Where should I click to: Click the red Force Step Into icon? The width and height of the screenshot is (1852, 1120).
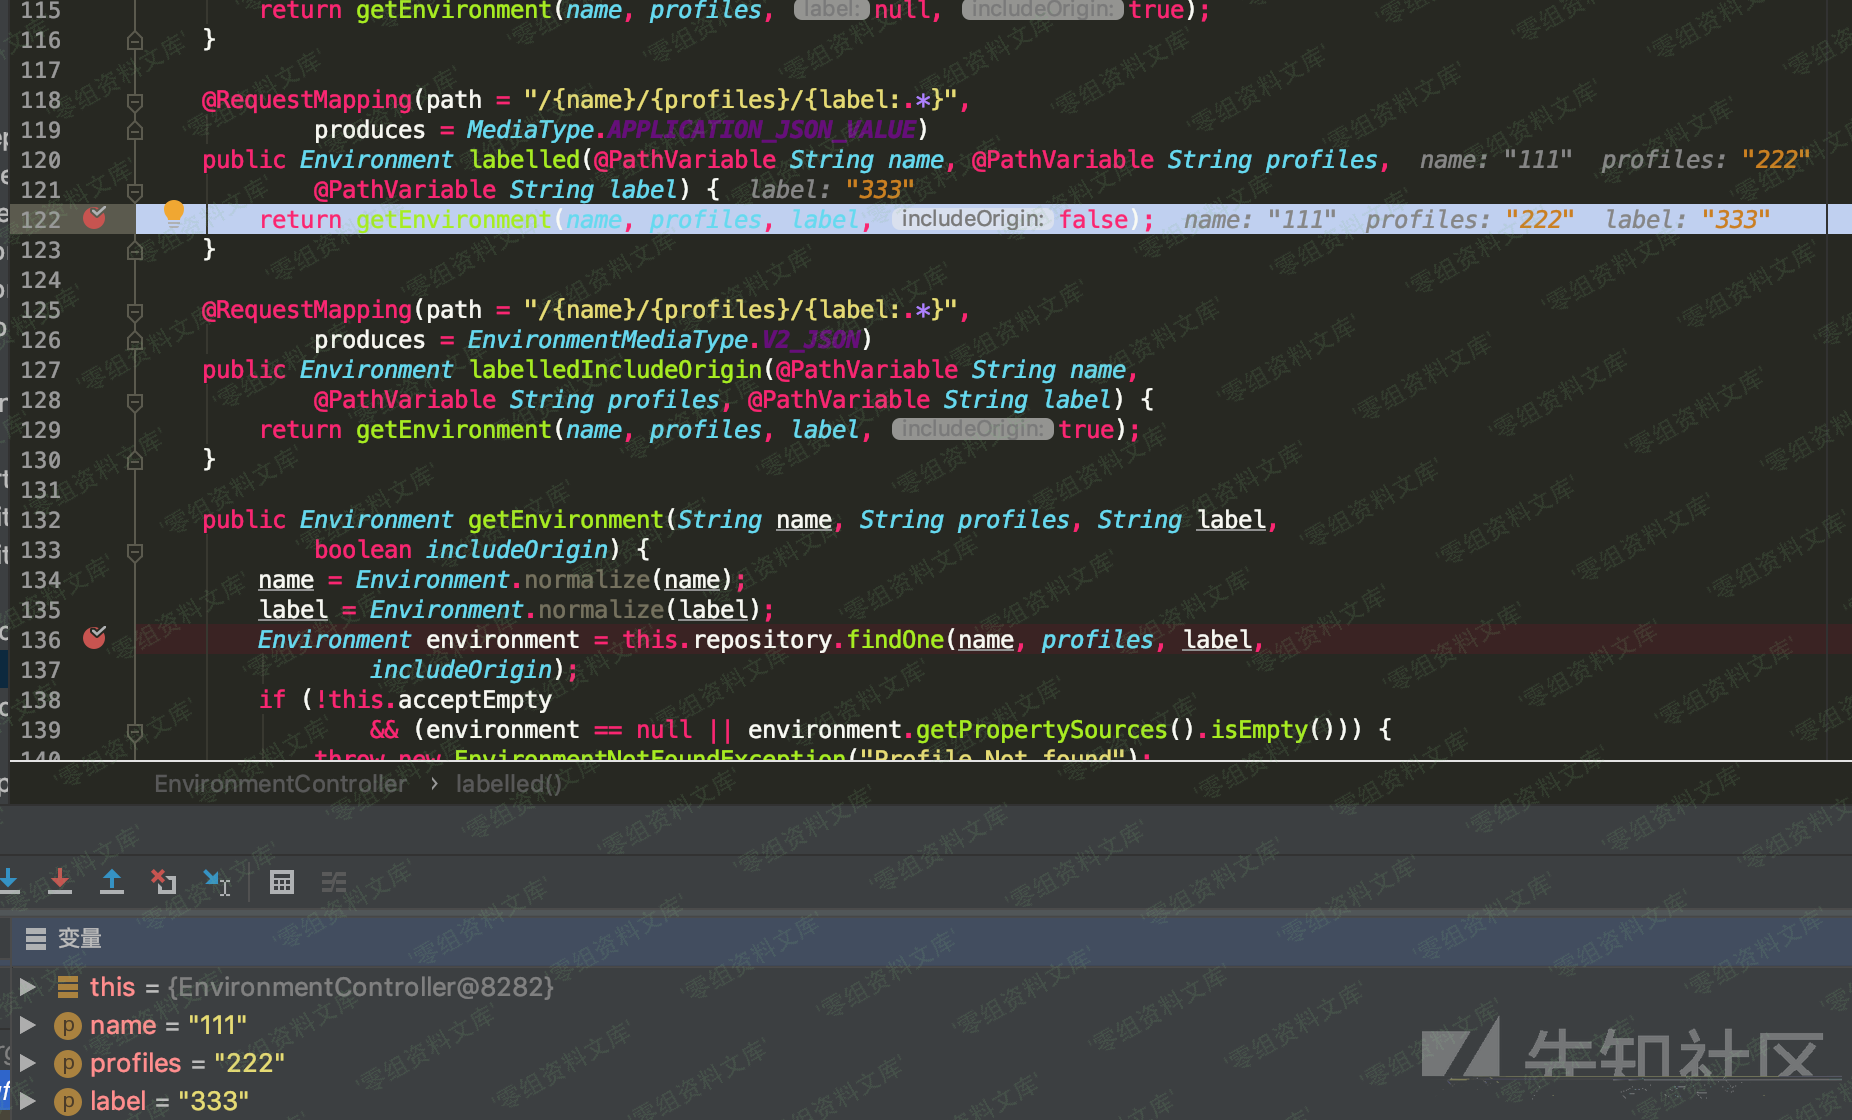tap(60, 881)
